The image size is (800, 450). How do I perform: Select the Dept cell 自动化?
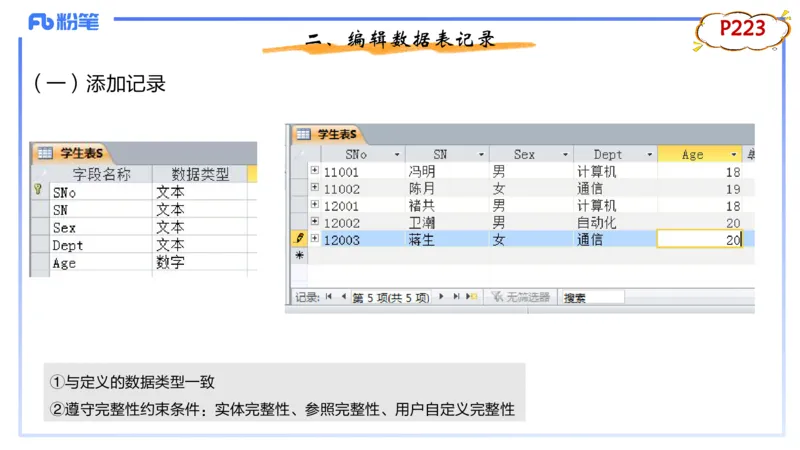615,222
